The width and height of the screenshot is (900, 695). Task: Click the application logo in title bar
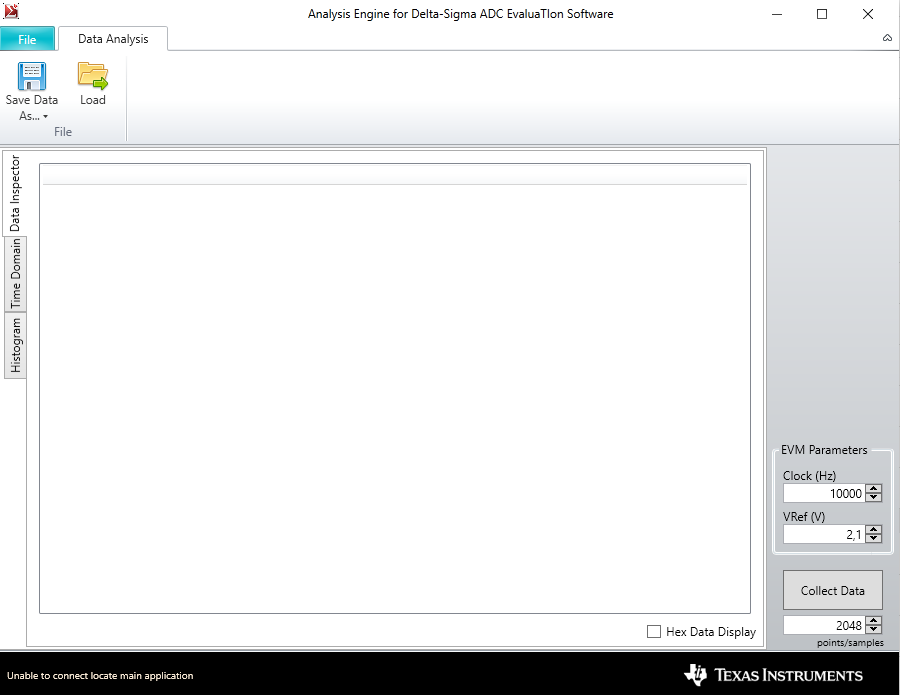[x=11, y=11]
